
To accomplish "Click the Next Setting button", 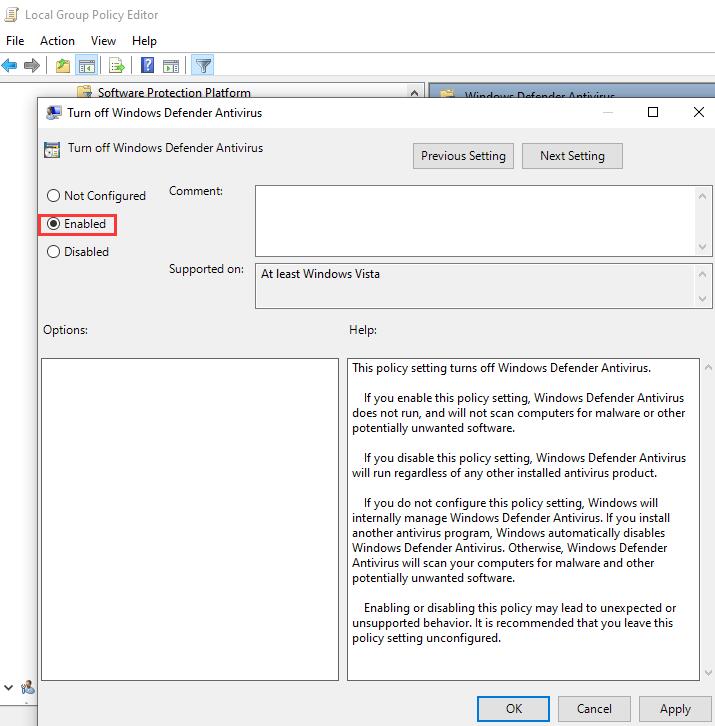I will [x=572, y=156].
